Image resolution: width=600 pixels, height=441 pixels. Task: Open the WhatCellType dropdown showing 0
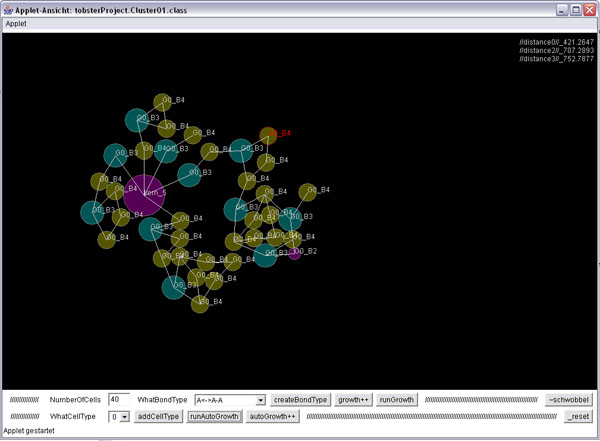[119, 417]
